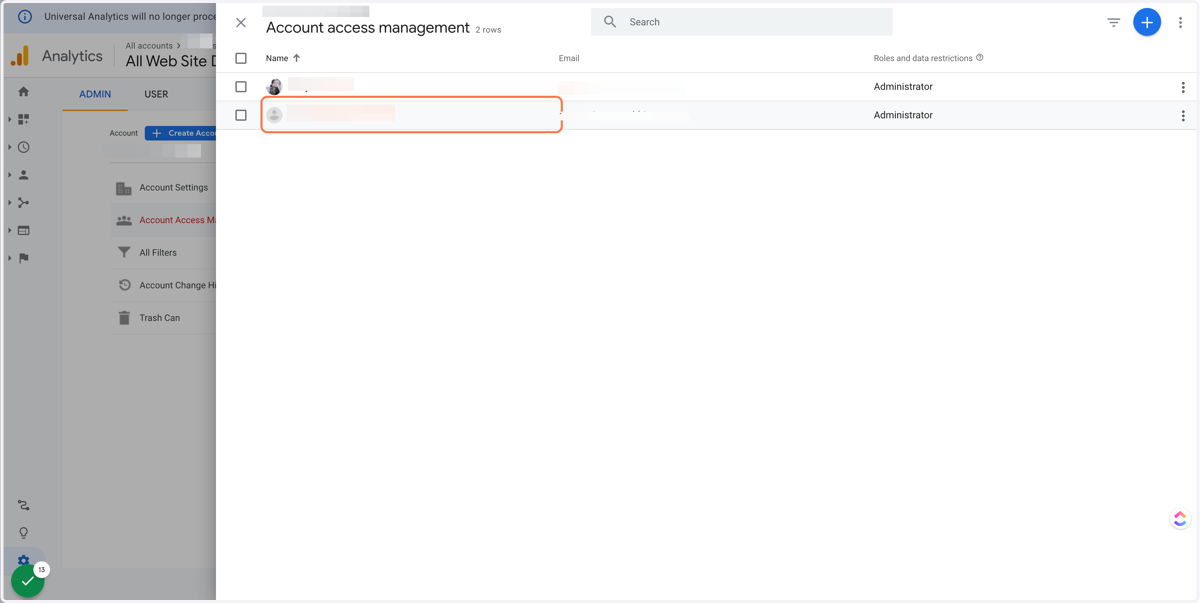Expand the arrow beside the Realtime clock icon

[10, 147]
